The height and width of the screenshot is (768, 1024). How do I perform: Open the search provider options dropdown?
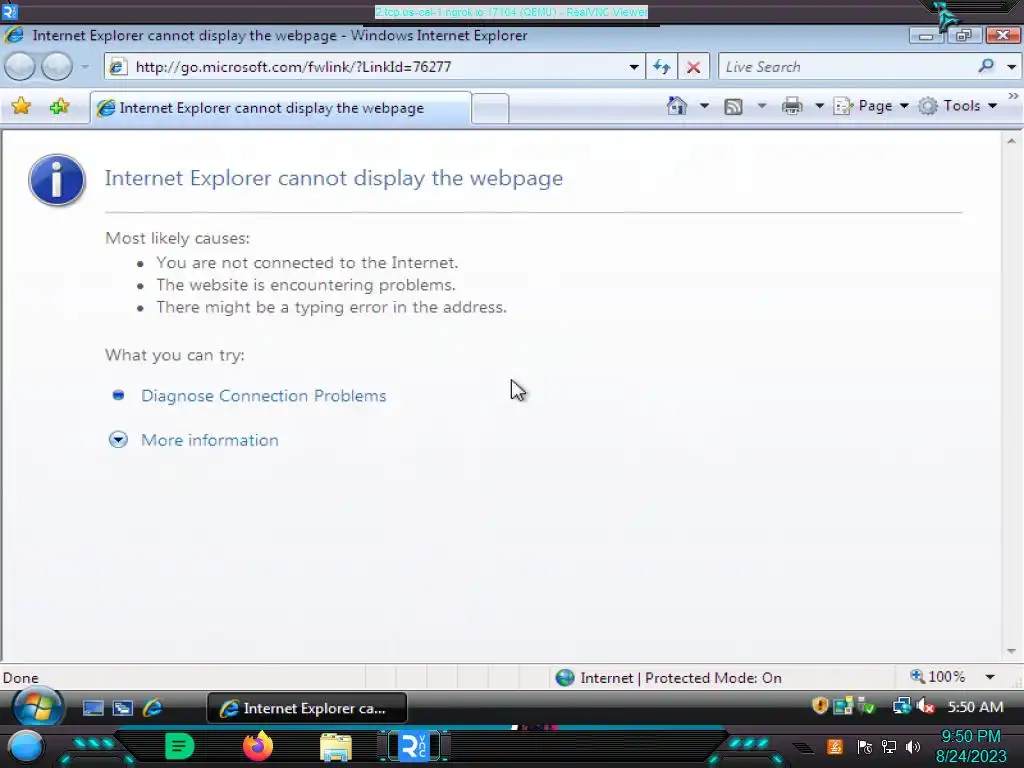1011,67
